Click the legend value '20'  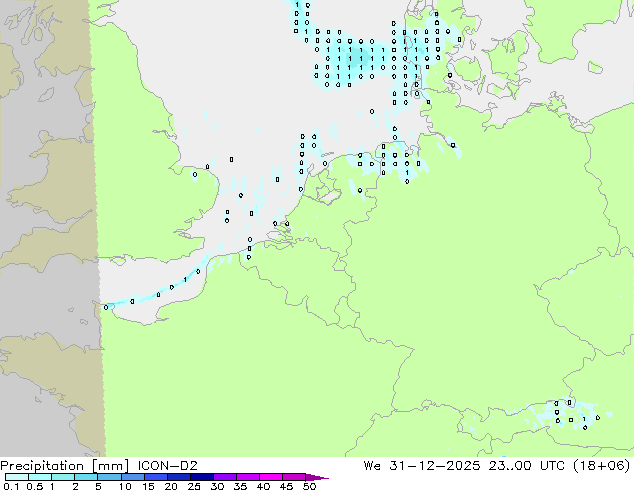point(171,486)
